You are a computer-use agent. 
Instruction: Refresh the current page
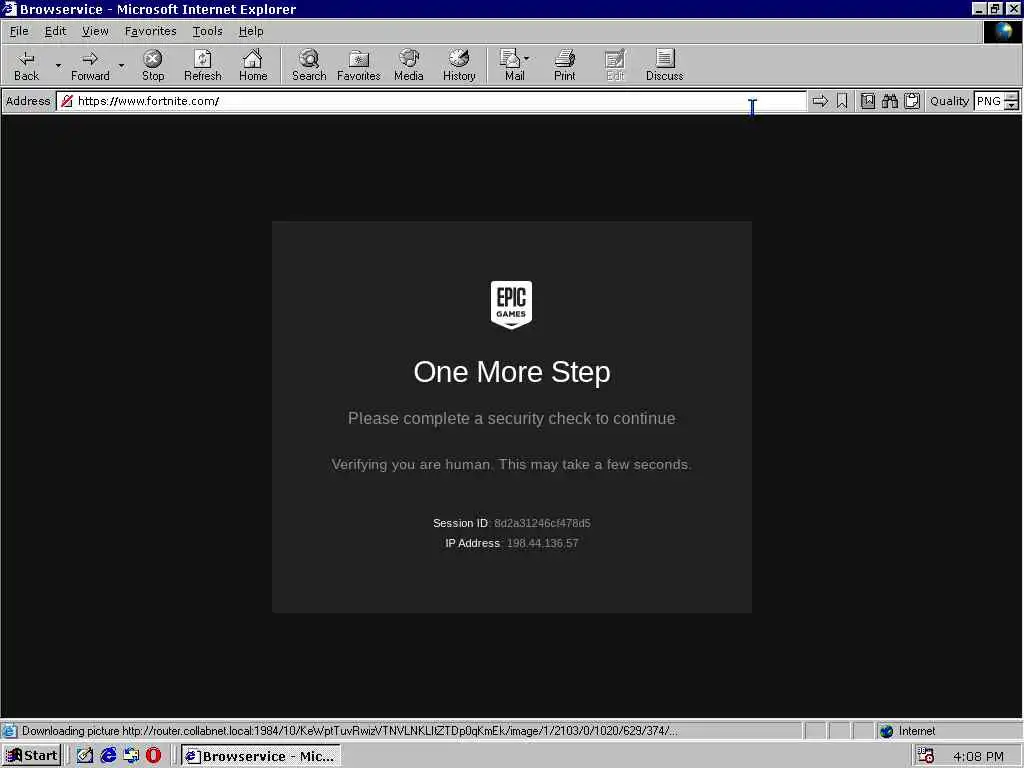pos(202,65)
